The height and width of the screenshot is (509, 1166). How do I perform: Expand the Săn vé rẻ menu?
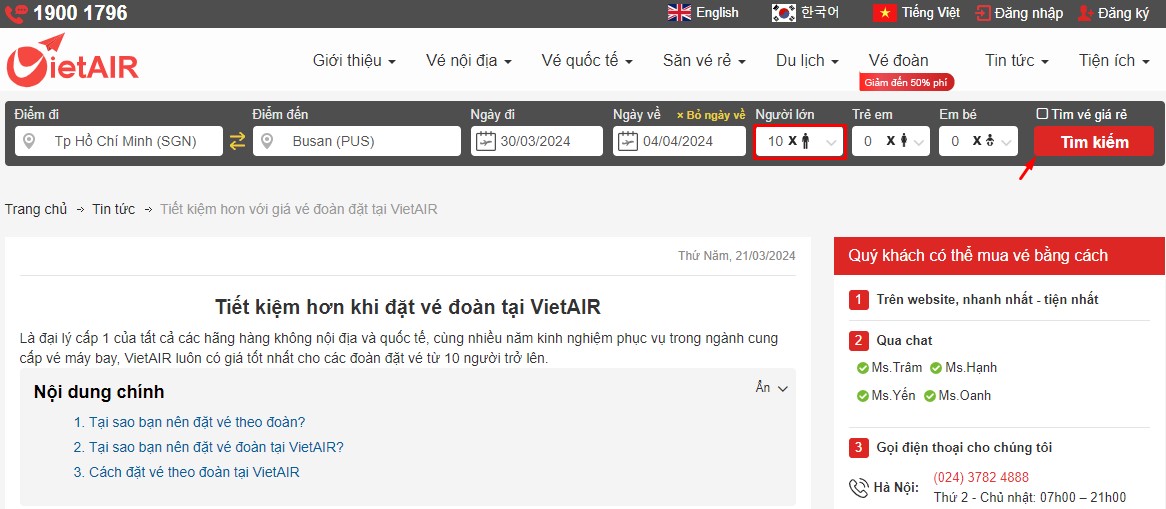coord(704,61)
